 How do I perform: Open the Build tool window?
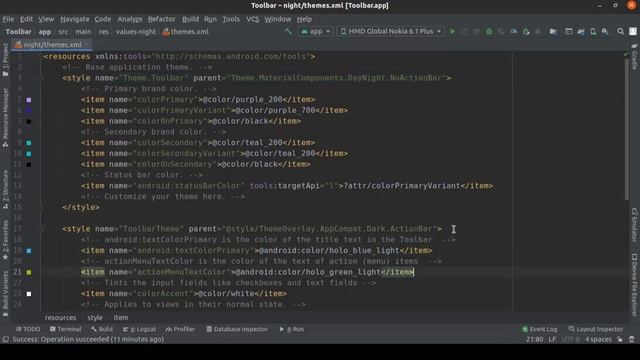102,329
